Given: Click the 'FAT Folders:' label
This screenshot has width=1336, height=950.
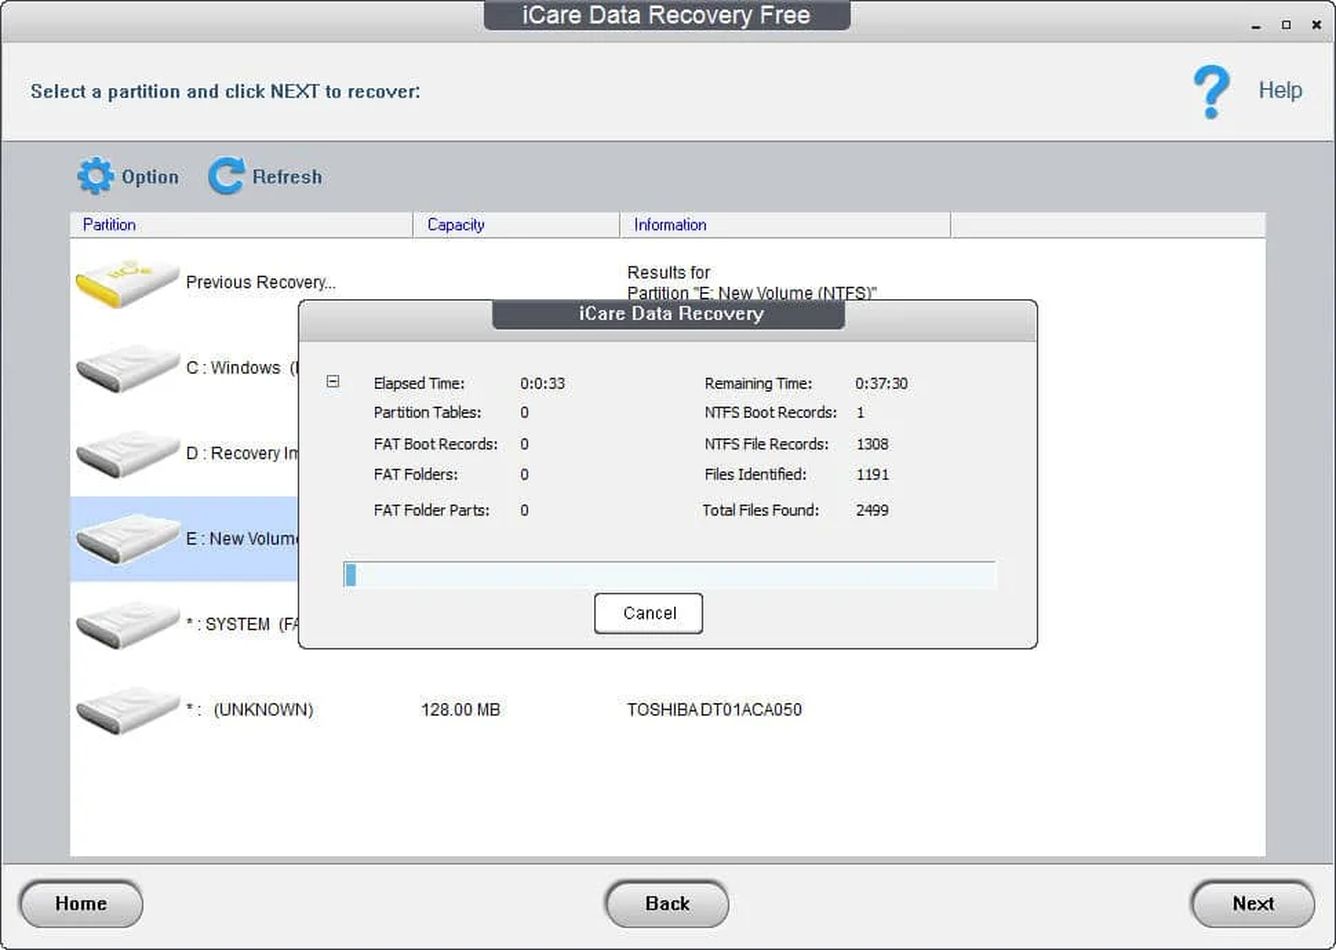Looking at the screenshot, I should click(x=415, y=474).
